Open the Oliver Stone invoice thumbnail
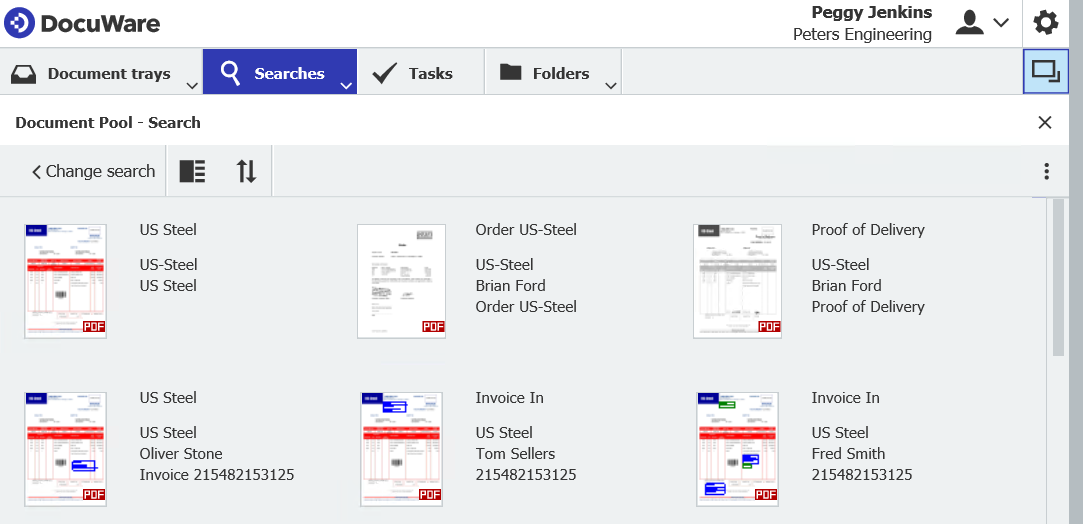Screen dimensions: 1083x524 coord(66,449)
